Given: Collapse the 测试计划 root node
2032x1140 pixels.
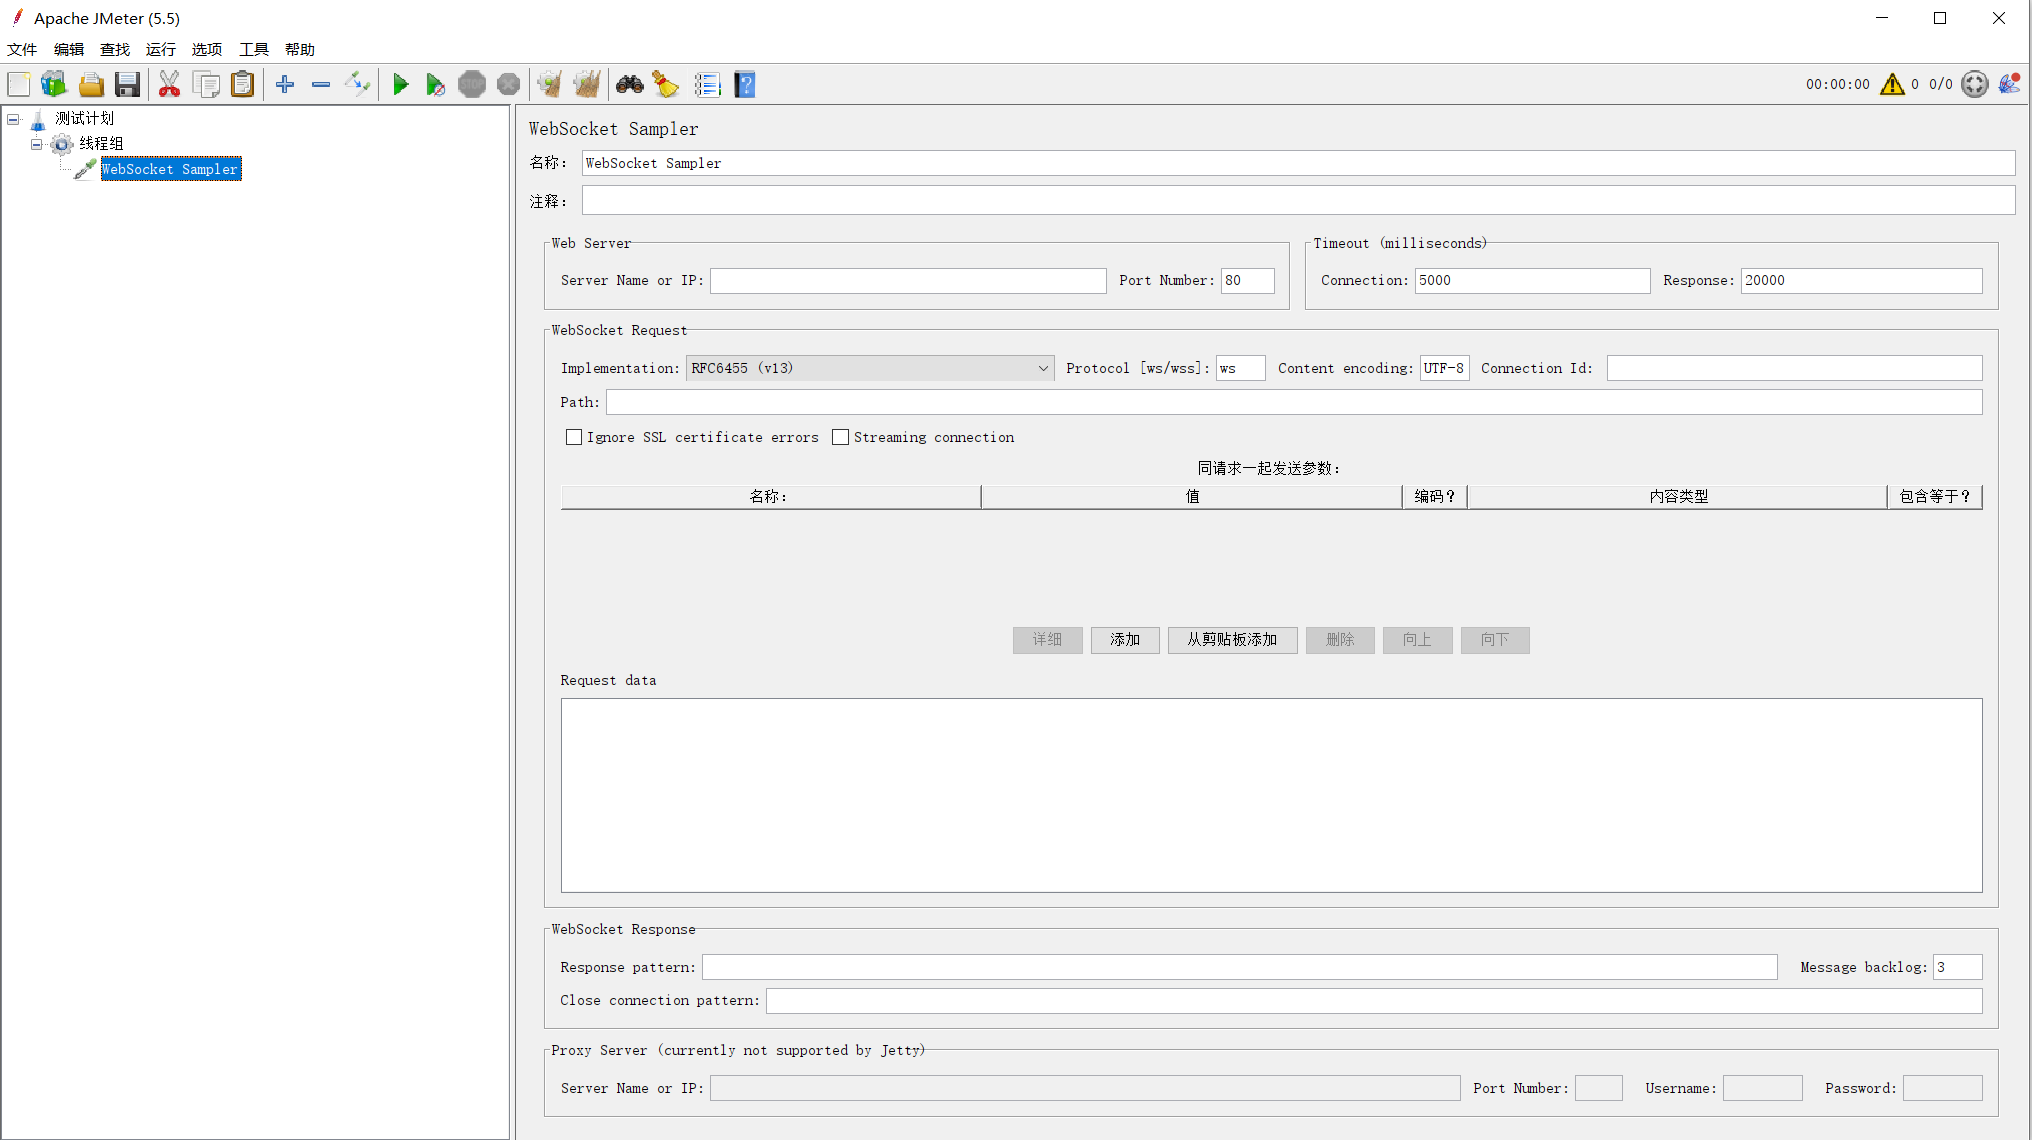Looking at the screenshot, I should point(13,118).
